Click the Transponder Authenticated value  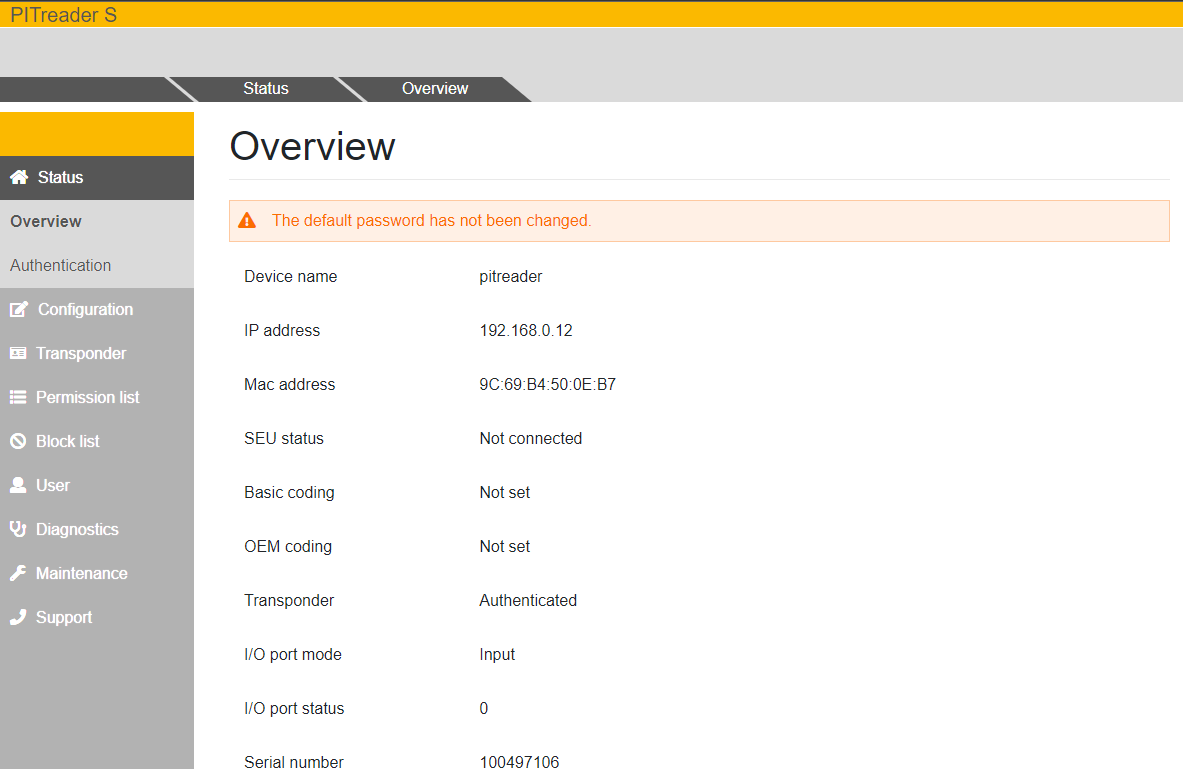coord(528,600)
